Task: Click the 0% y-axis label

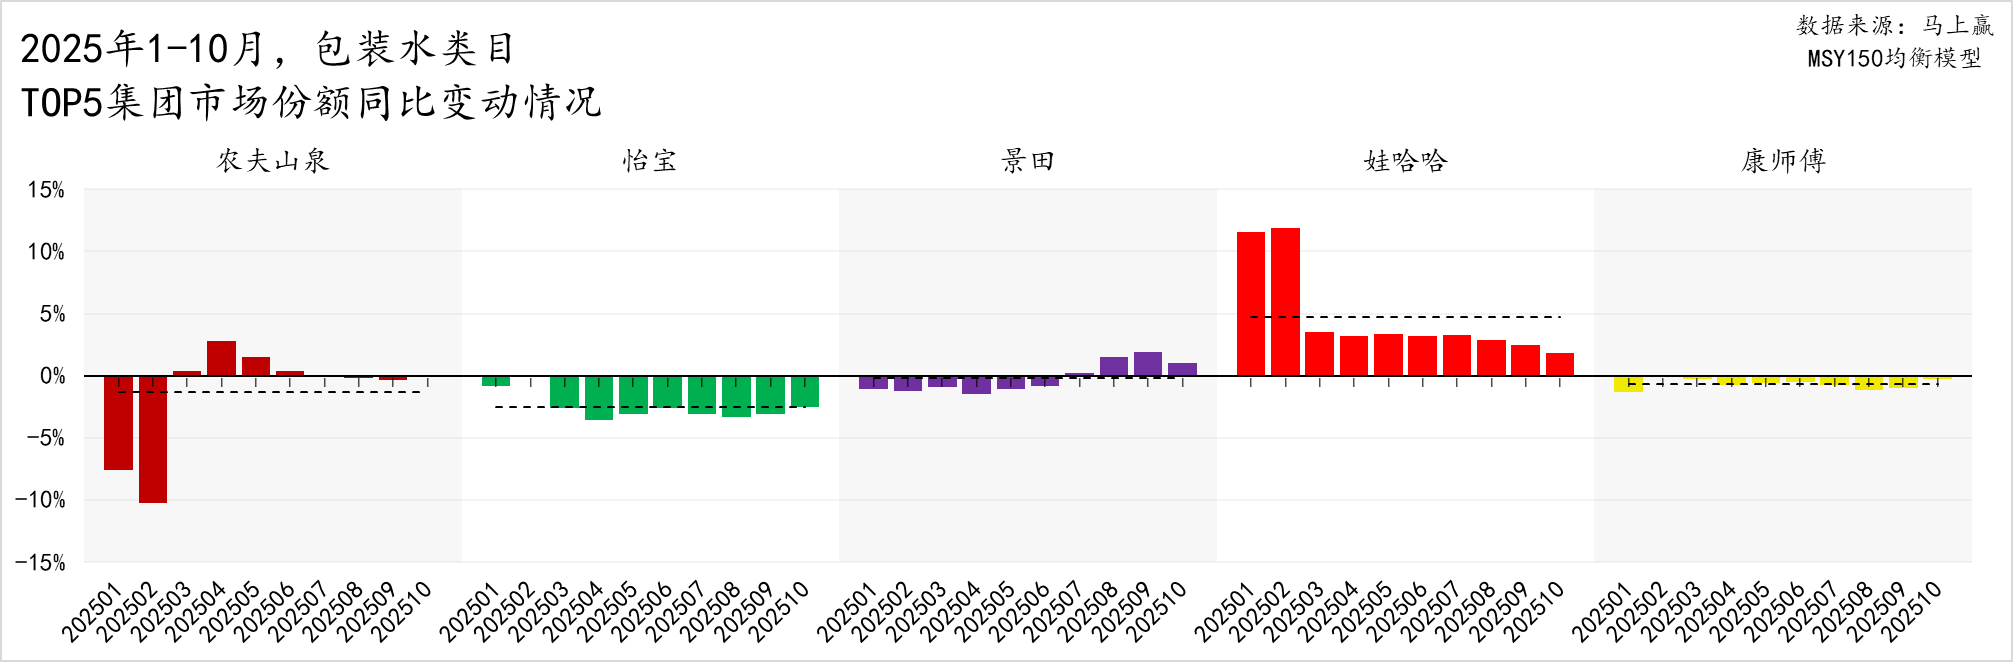Action: pyautogui.click(x=52, y=376)
